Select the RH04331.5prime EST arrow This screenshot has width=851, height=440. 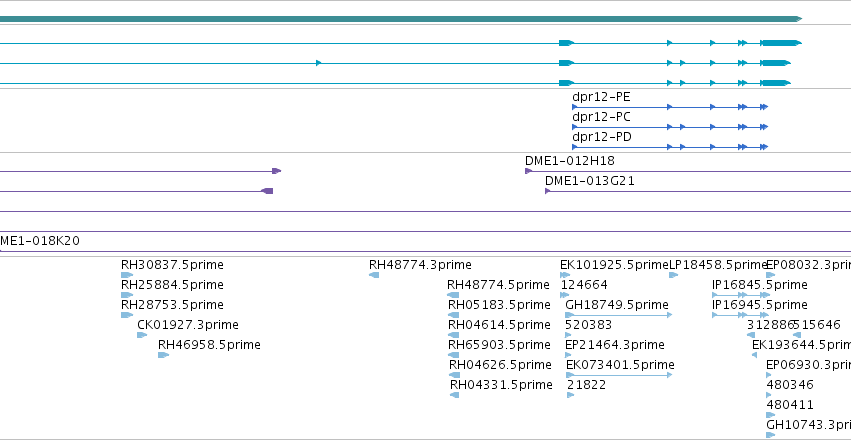point(454,395)
